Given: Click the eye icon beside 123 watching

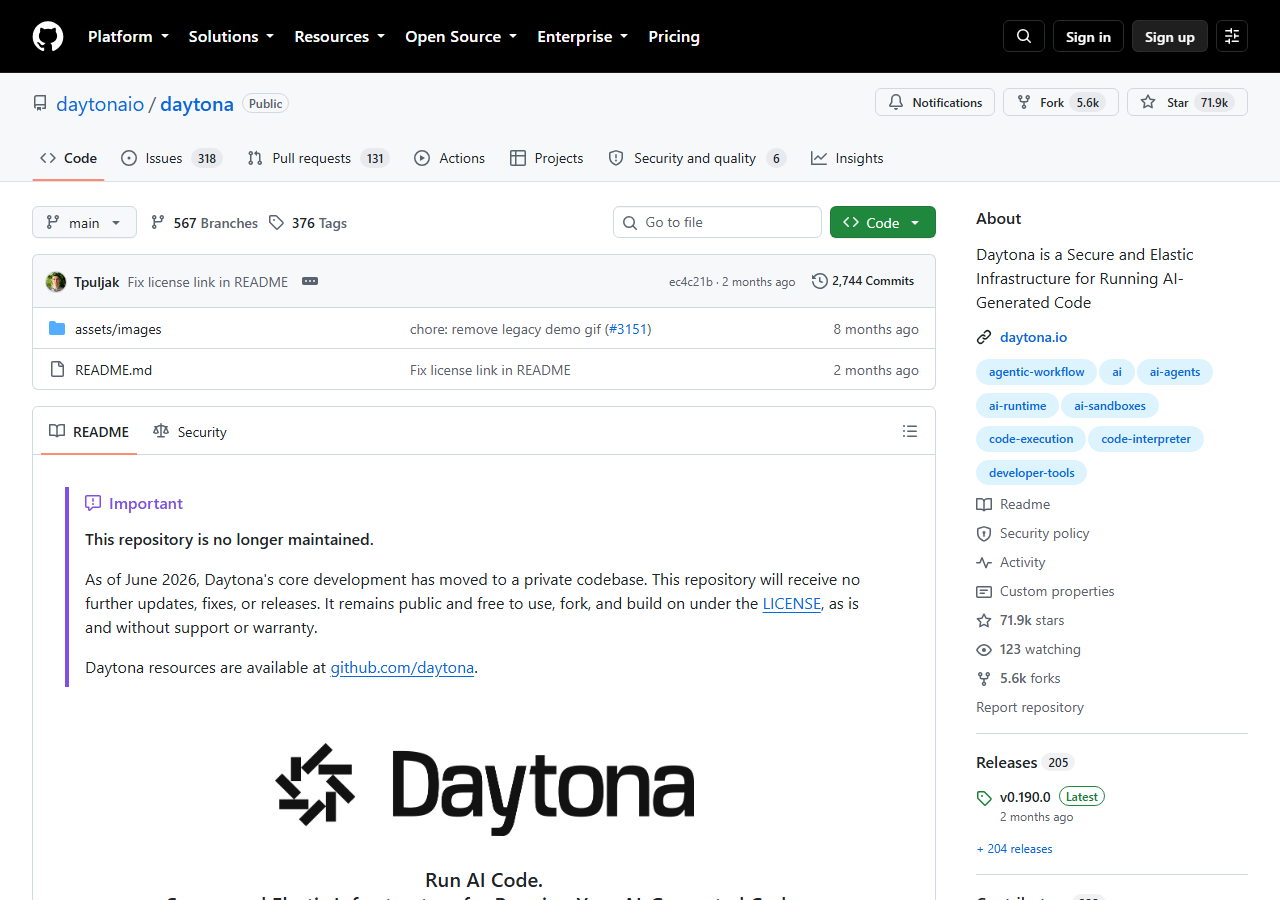Looking at the screenshot, I should (984, 650).
